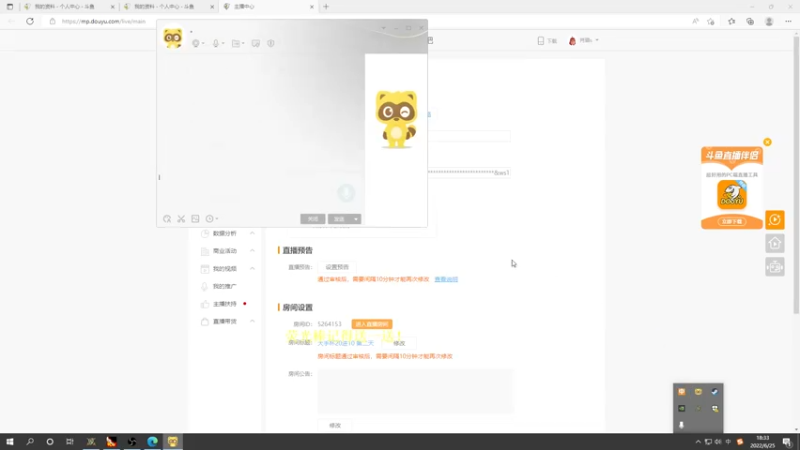800x450 pixels.
Task: Click the raccoon avatar in chat window header
Action: click(173, 38)
